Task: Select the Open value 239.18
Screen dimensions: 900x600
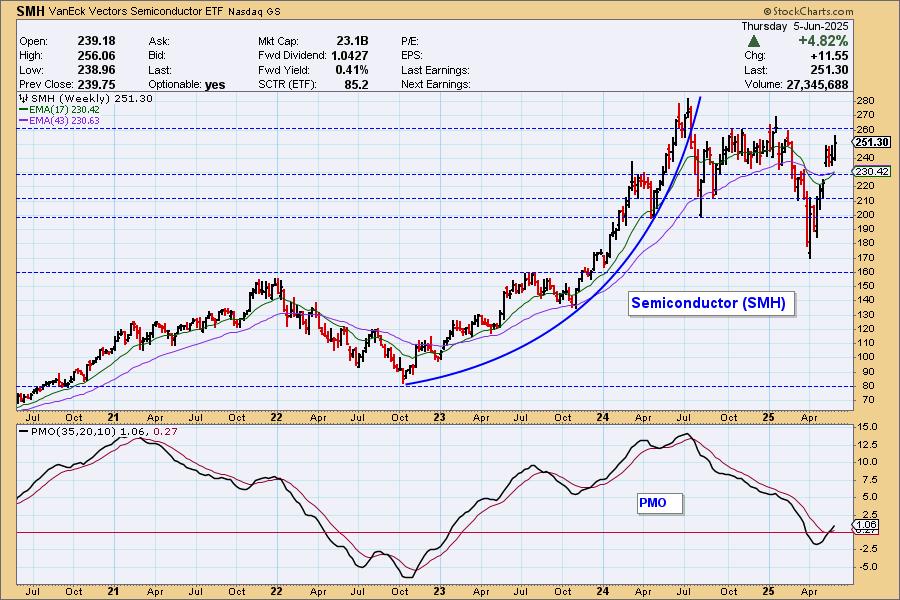Action: (x=96, y=41)
